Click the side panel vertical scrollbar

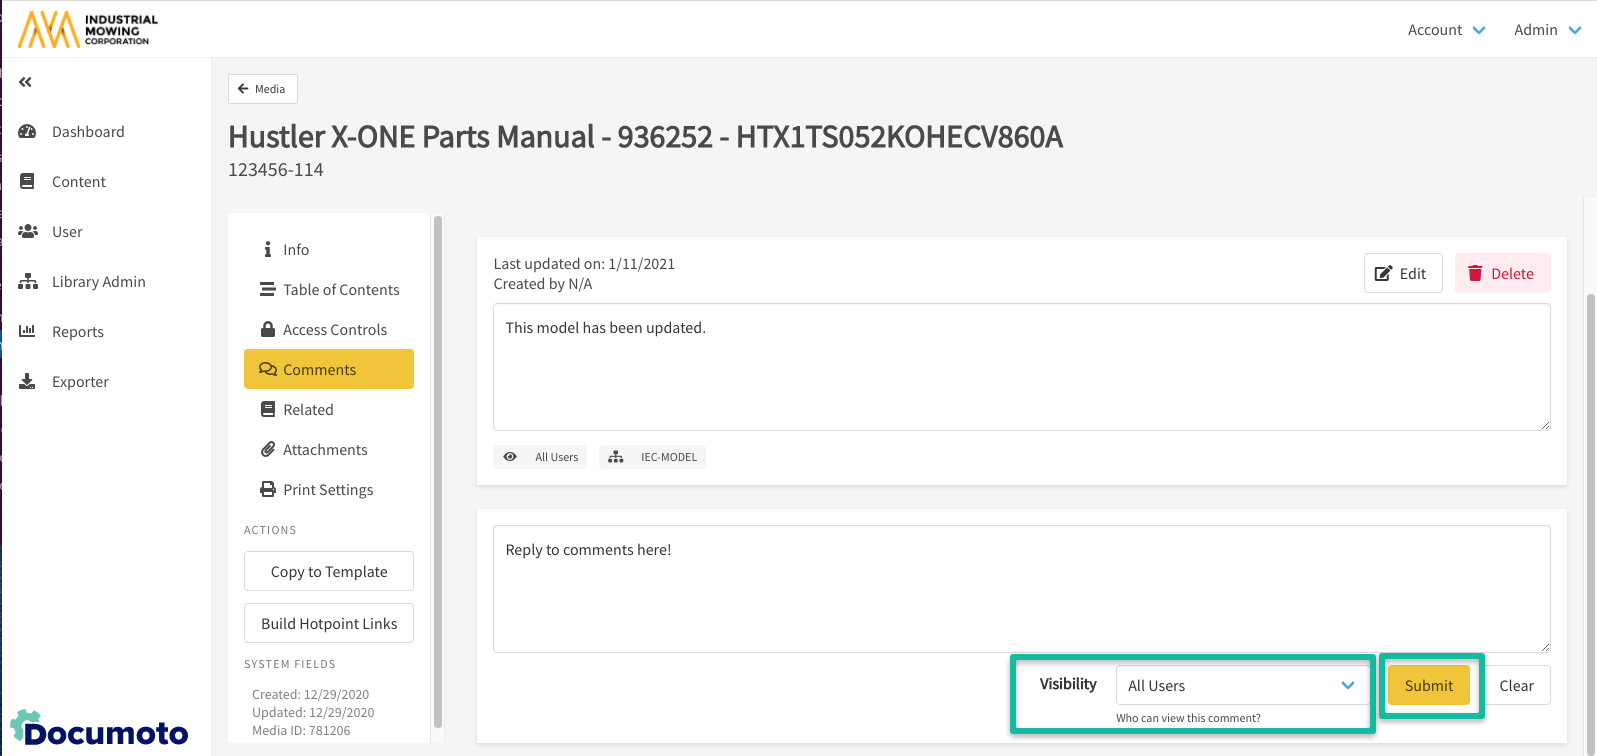click(438, 470)
